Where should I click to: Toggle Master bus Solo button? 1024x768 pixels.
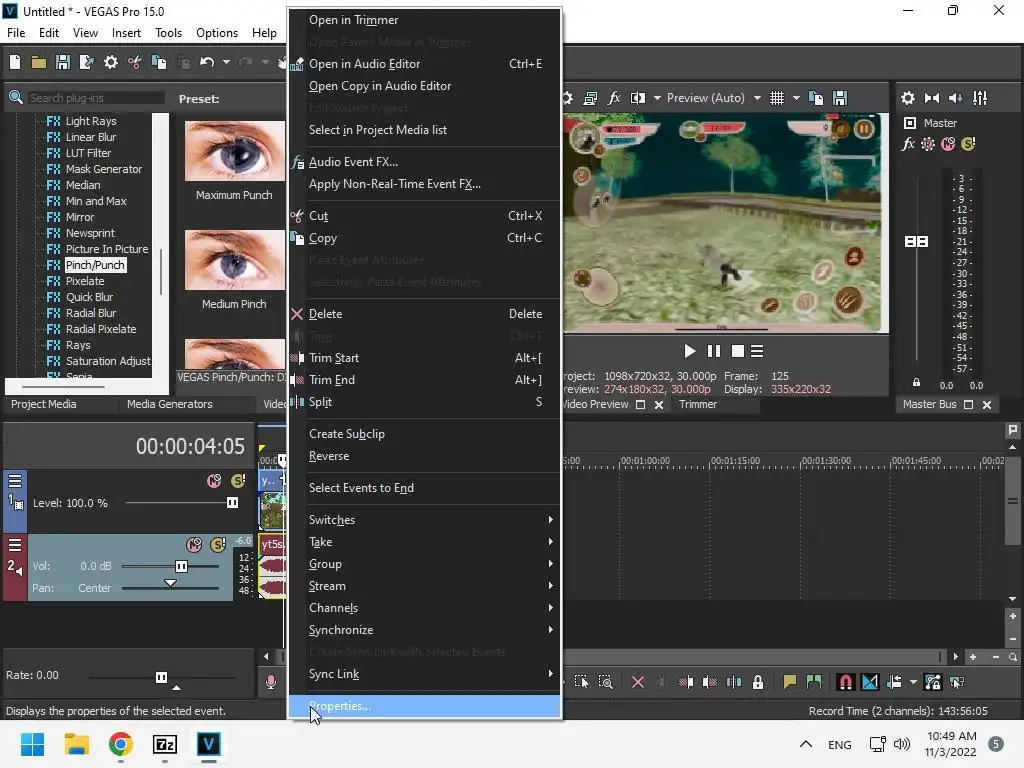coord(968,144)
